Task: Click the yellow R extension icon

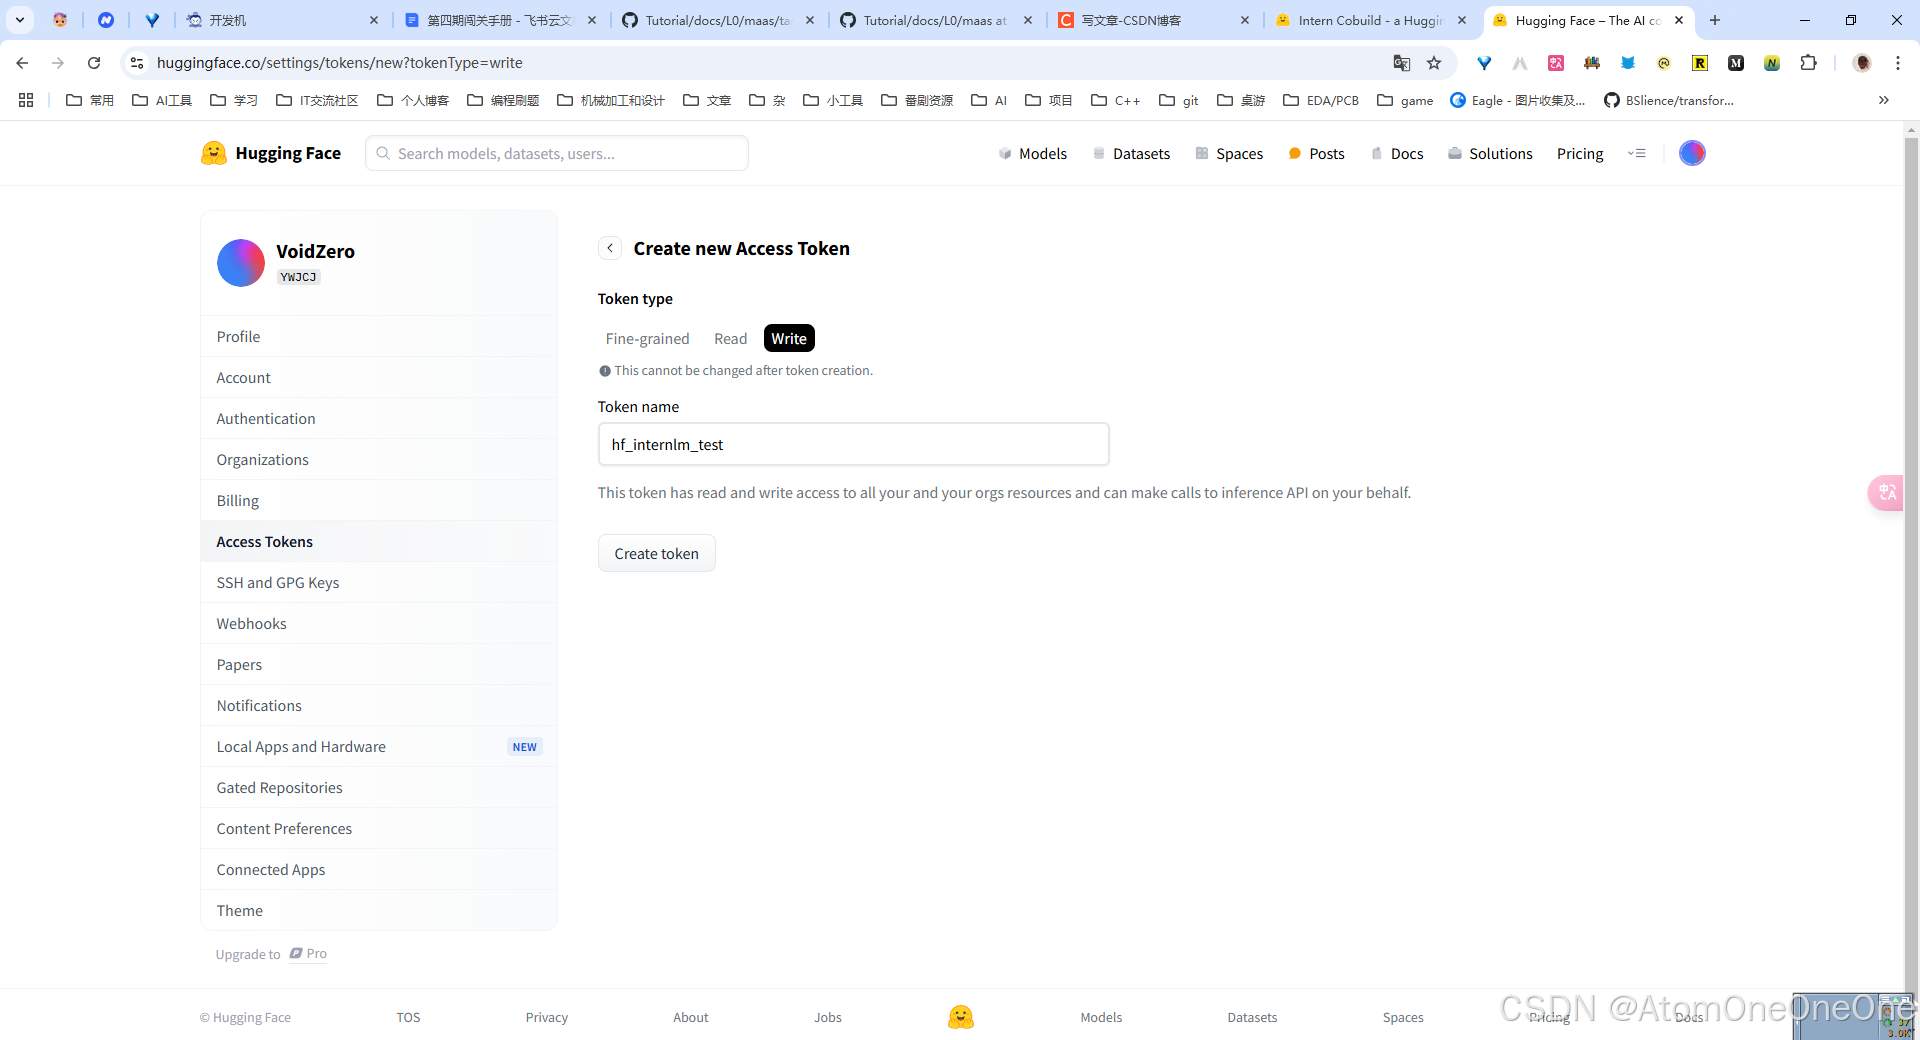Action: click(1700, 63)
